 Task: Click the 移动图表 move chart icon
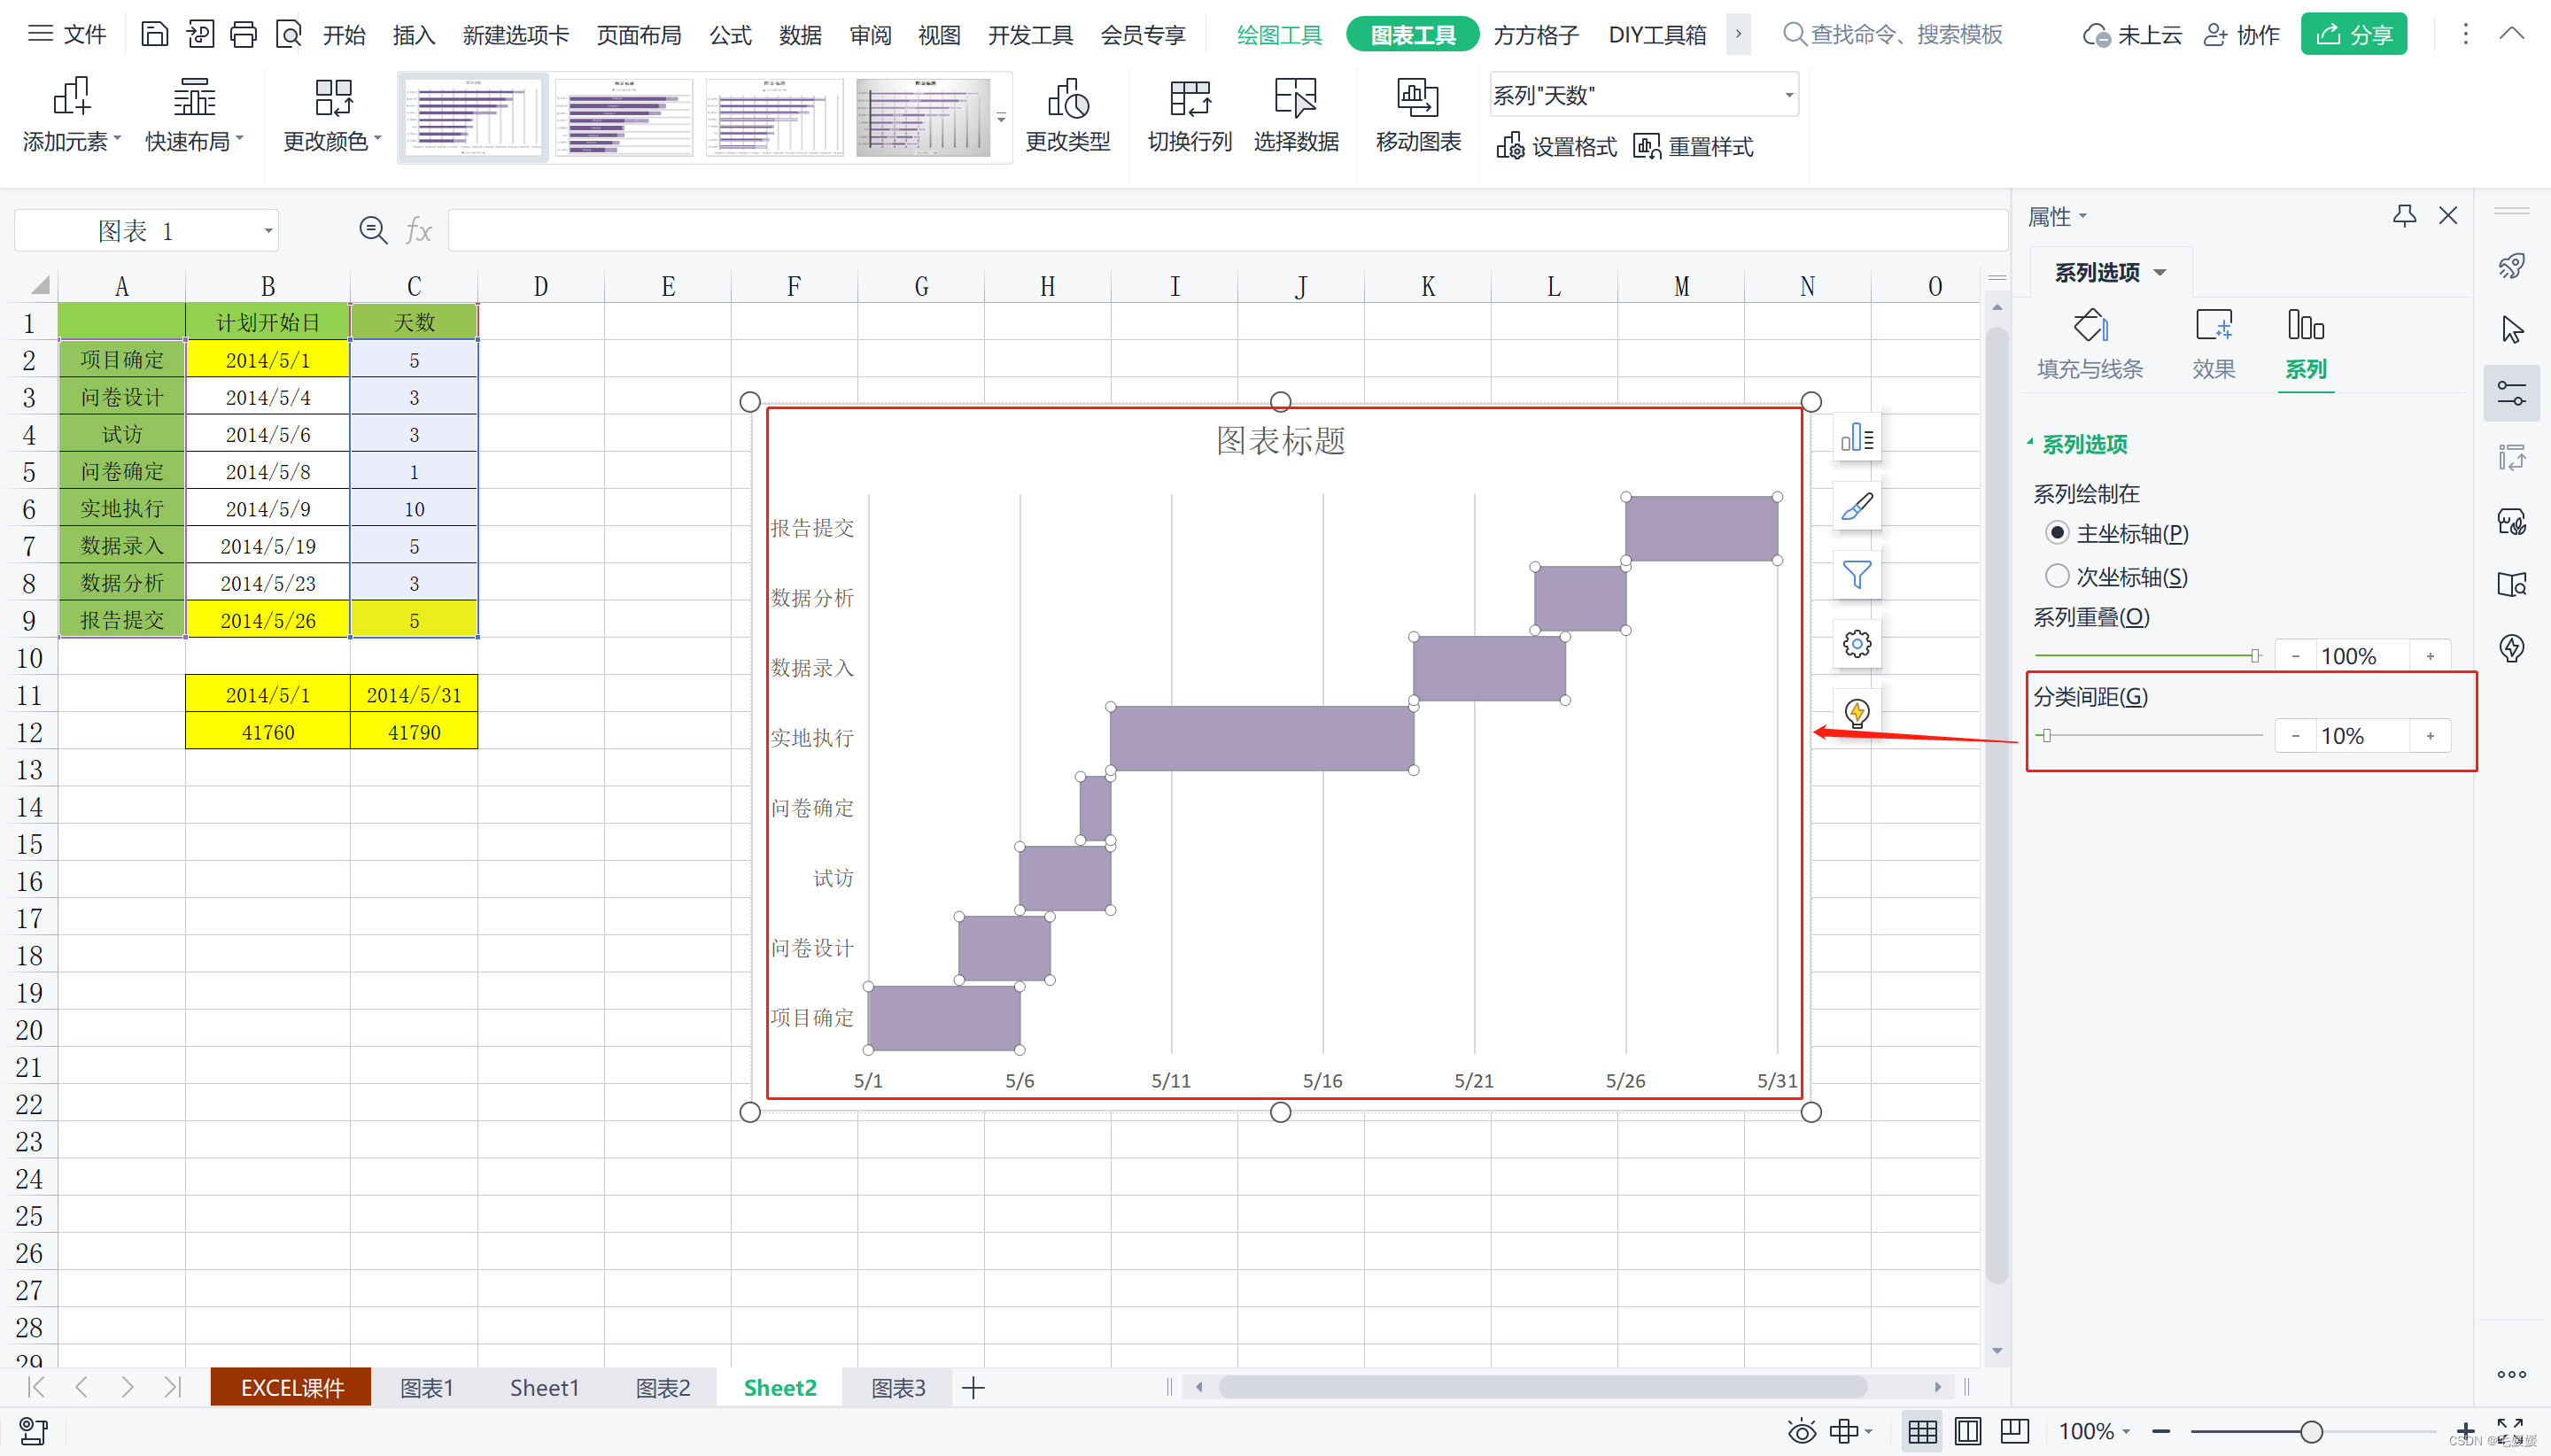tap(1417, 100)
